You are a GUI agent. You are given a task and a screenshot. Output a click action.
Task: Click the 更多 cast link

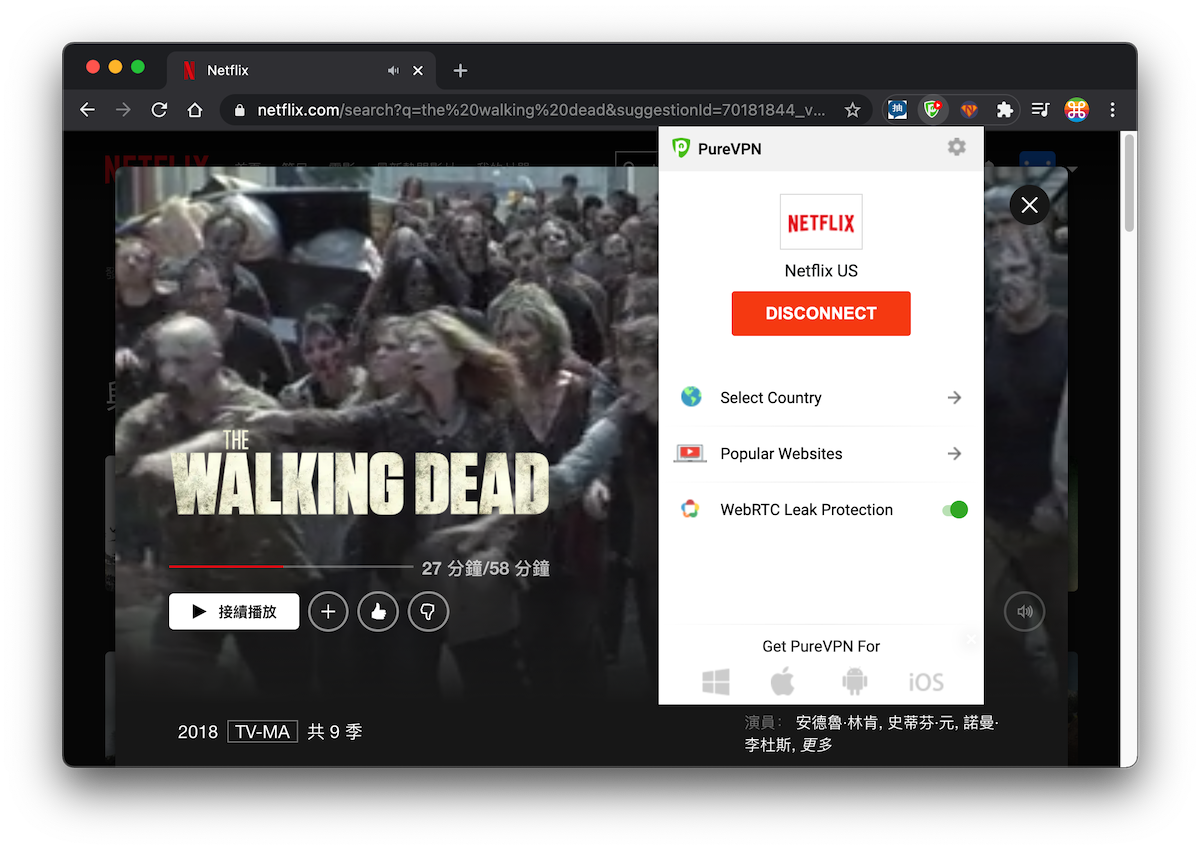(x=817, y=745)
